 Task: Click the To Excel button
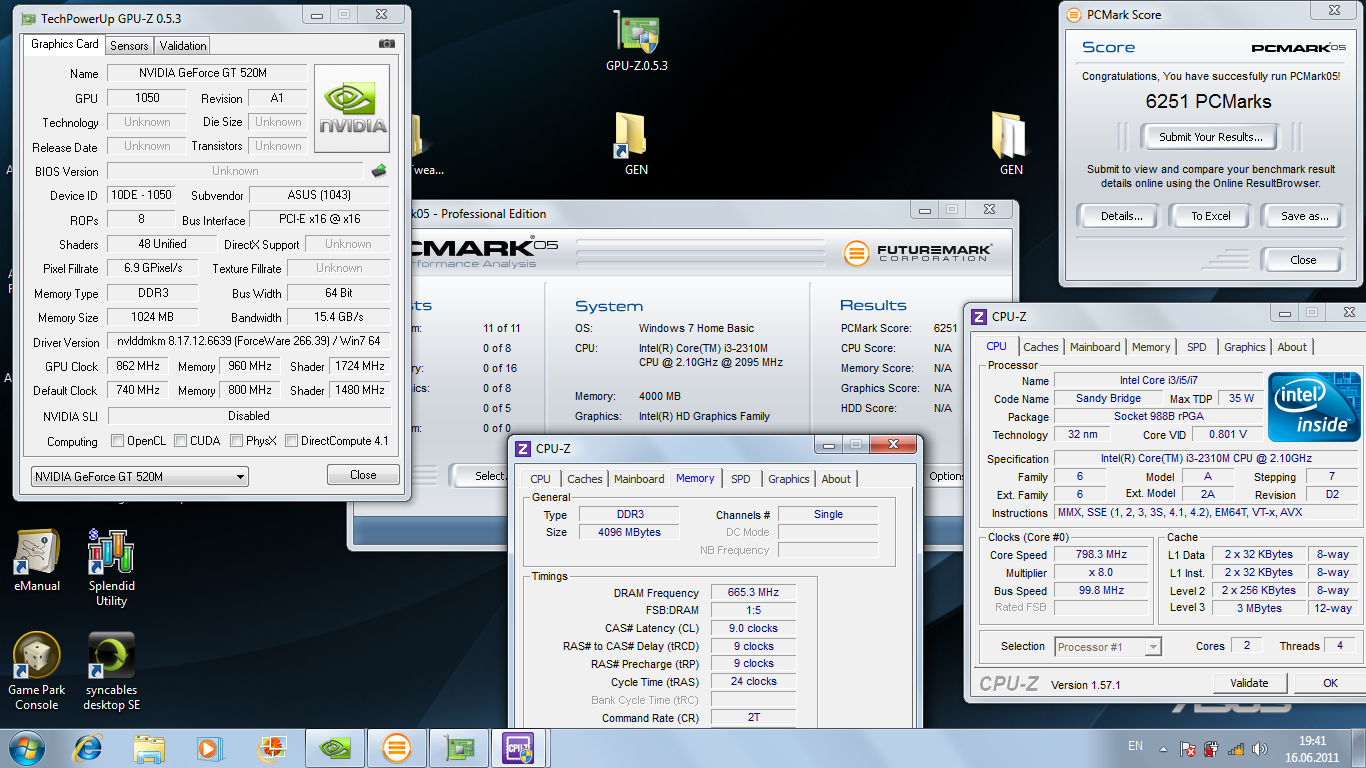(1211, 216)
